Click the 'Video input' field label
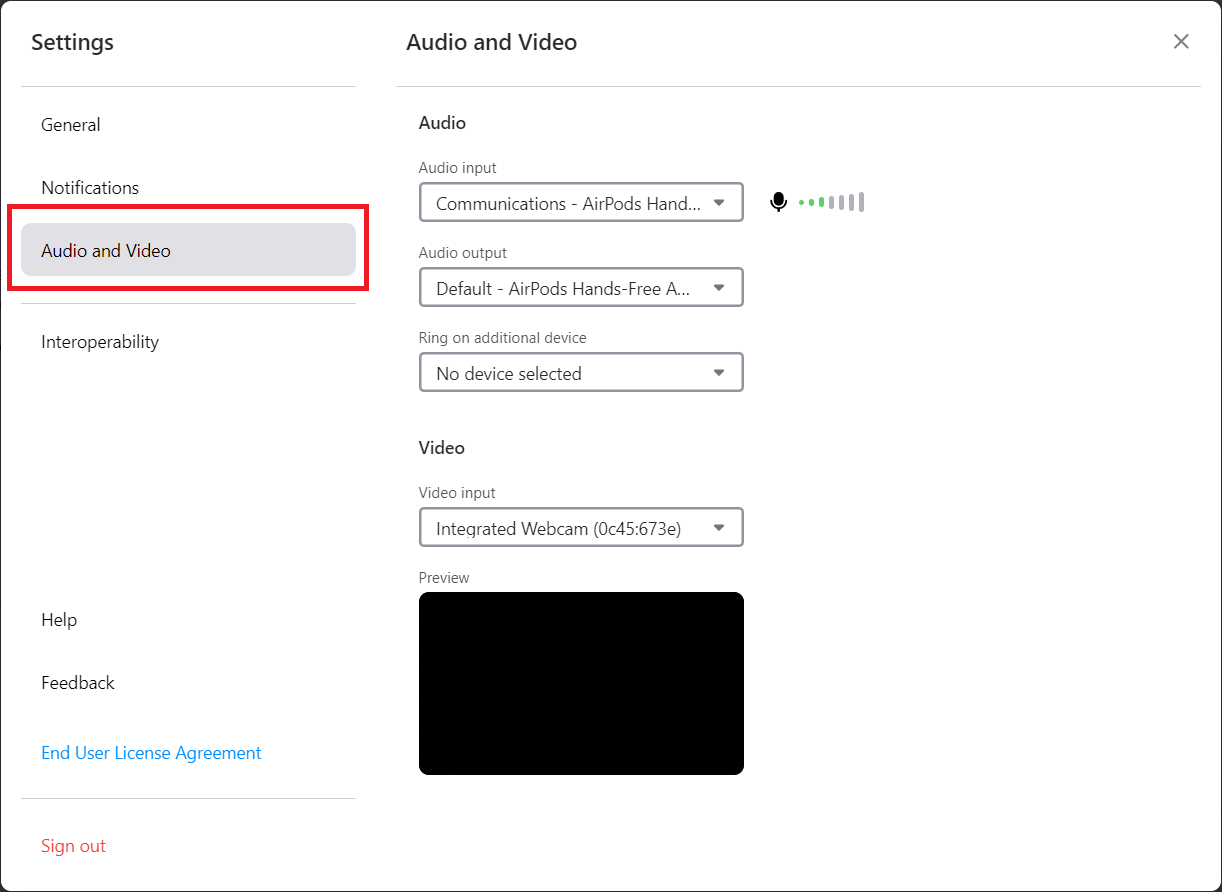The height and width of the screenshot is (892, 1222). pos(457,493)
